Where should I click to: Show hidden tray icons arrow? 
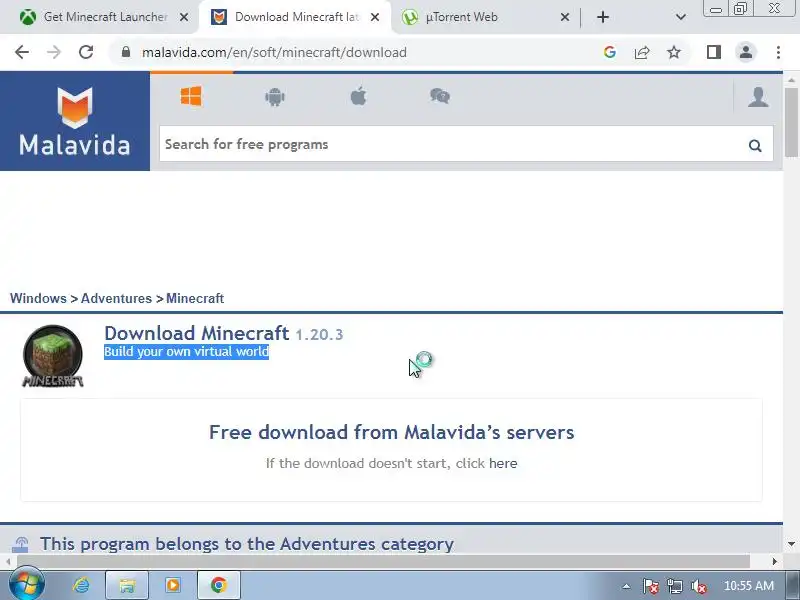tap(627, 586)
